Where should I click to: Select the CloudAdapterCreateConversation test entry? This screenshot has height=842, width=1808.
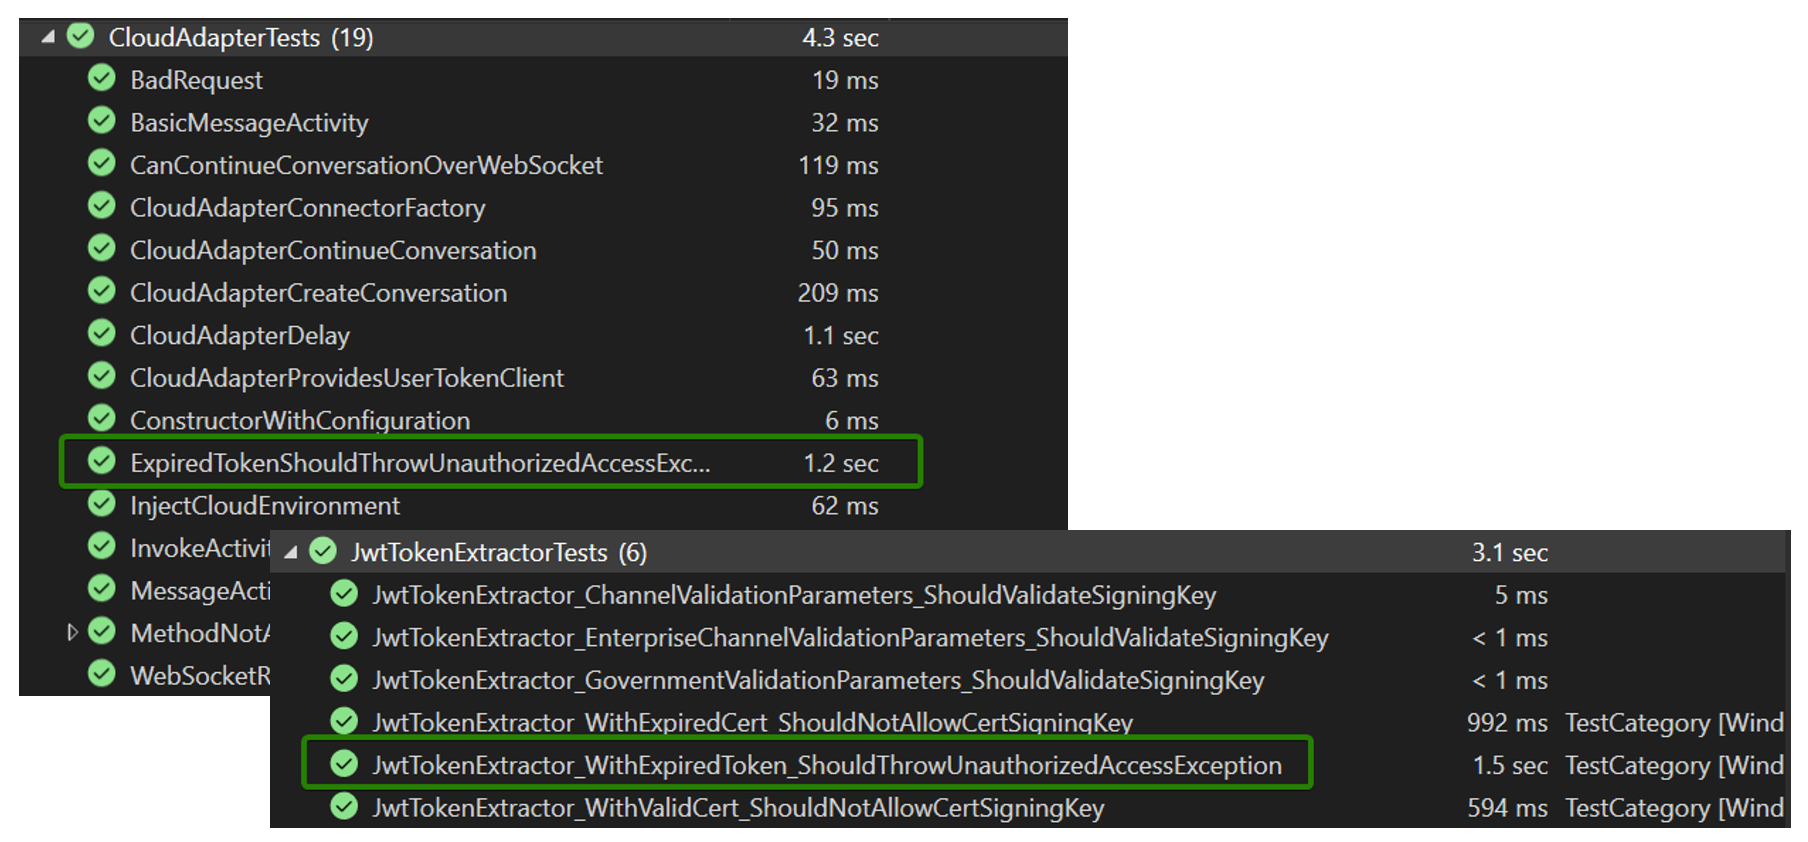coord(318,291)
